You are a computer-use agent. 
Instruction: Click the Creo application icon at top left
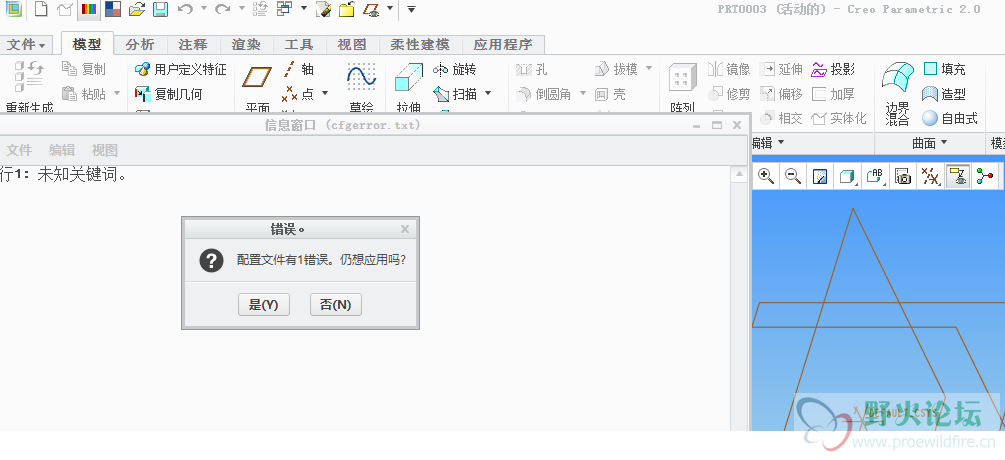tap(13, 9)
